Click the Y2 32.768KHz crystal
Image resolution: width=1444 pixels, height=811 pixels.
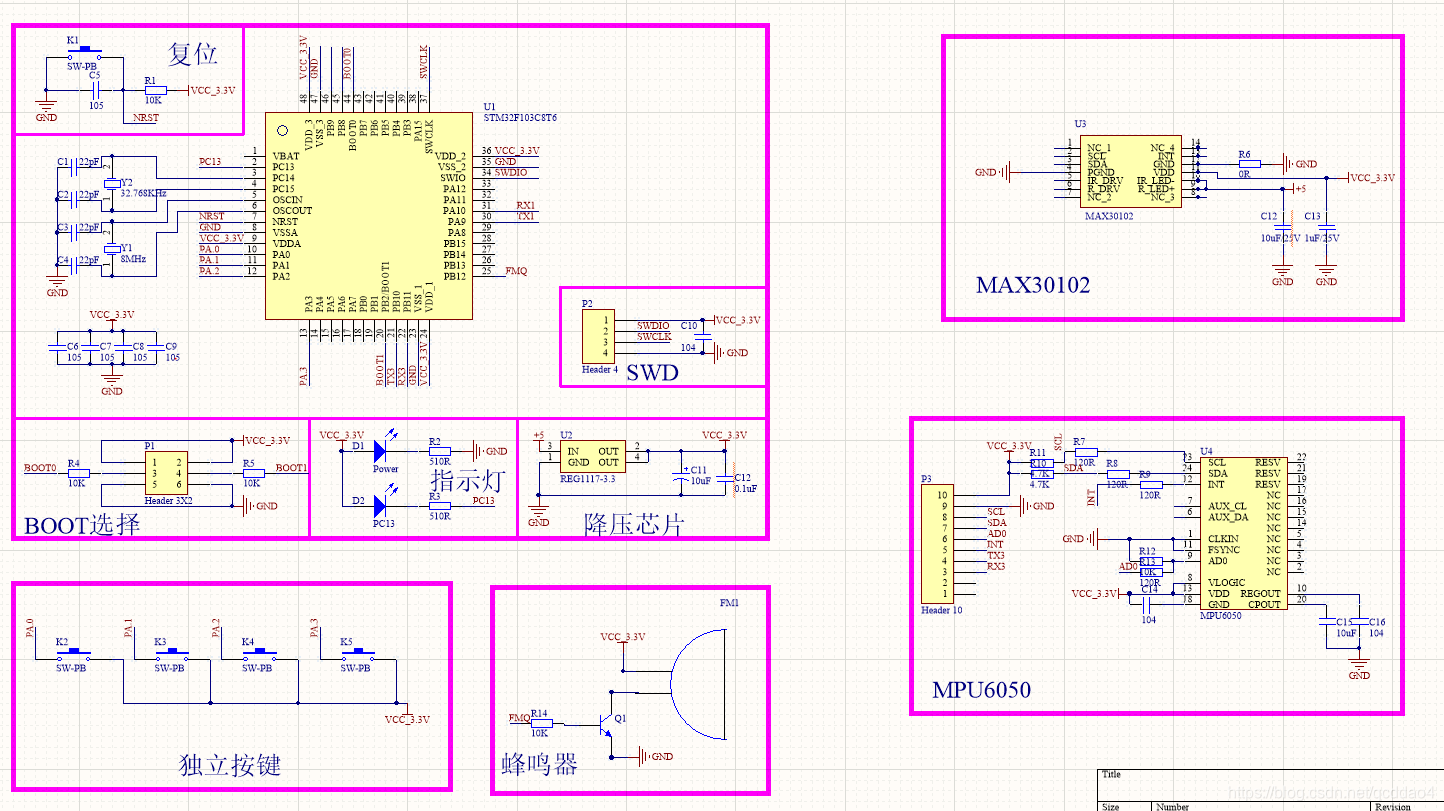pyautogui.click(x=112, y=184)
